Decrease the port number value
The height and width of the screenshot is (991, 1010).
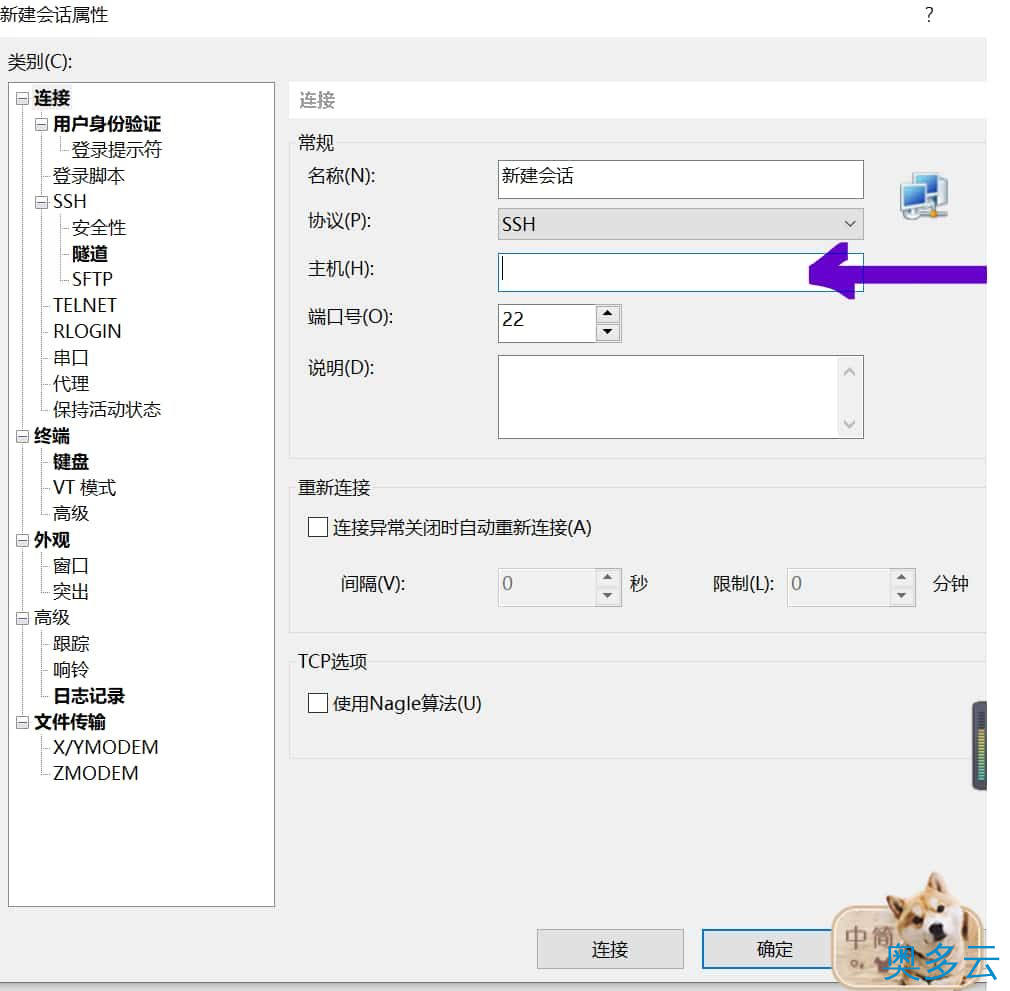[x=607, y=332]
